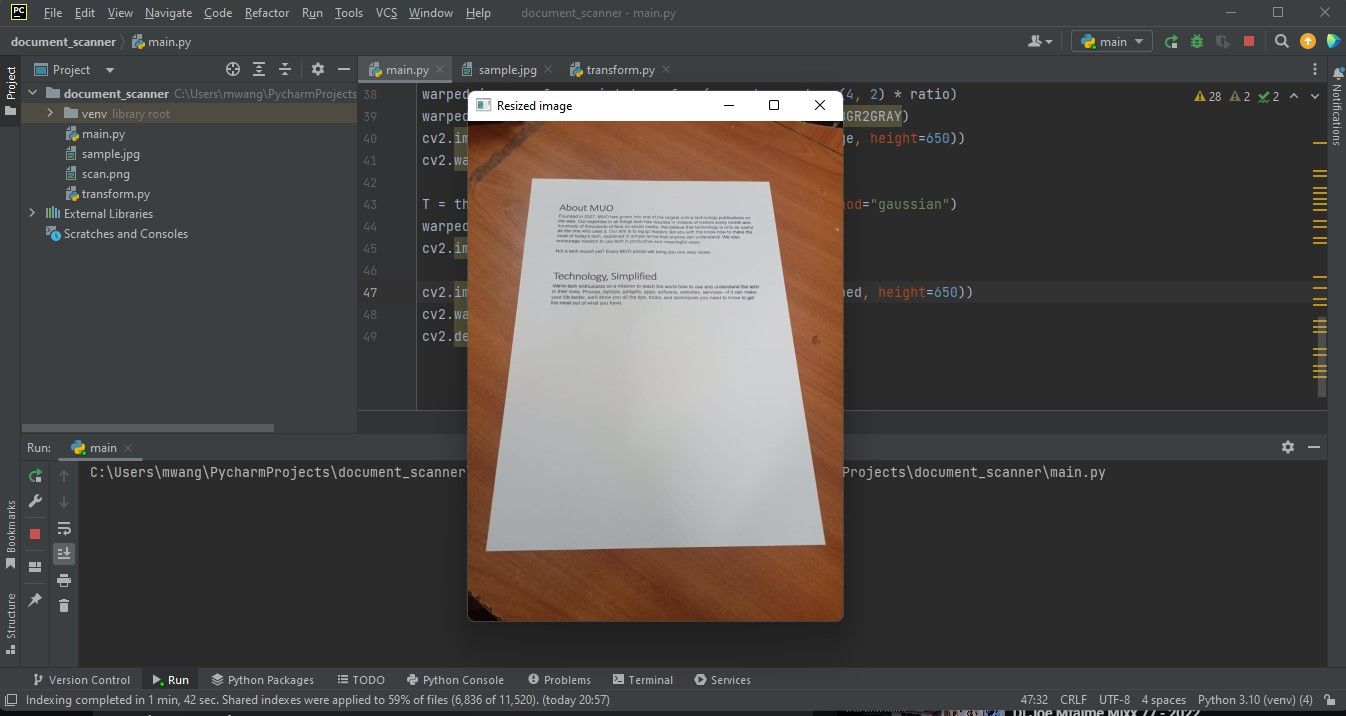Click the print icon in Run panel
Viewport: 1346px width, 716px height.
(64, 580)
